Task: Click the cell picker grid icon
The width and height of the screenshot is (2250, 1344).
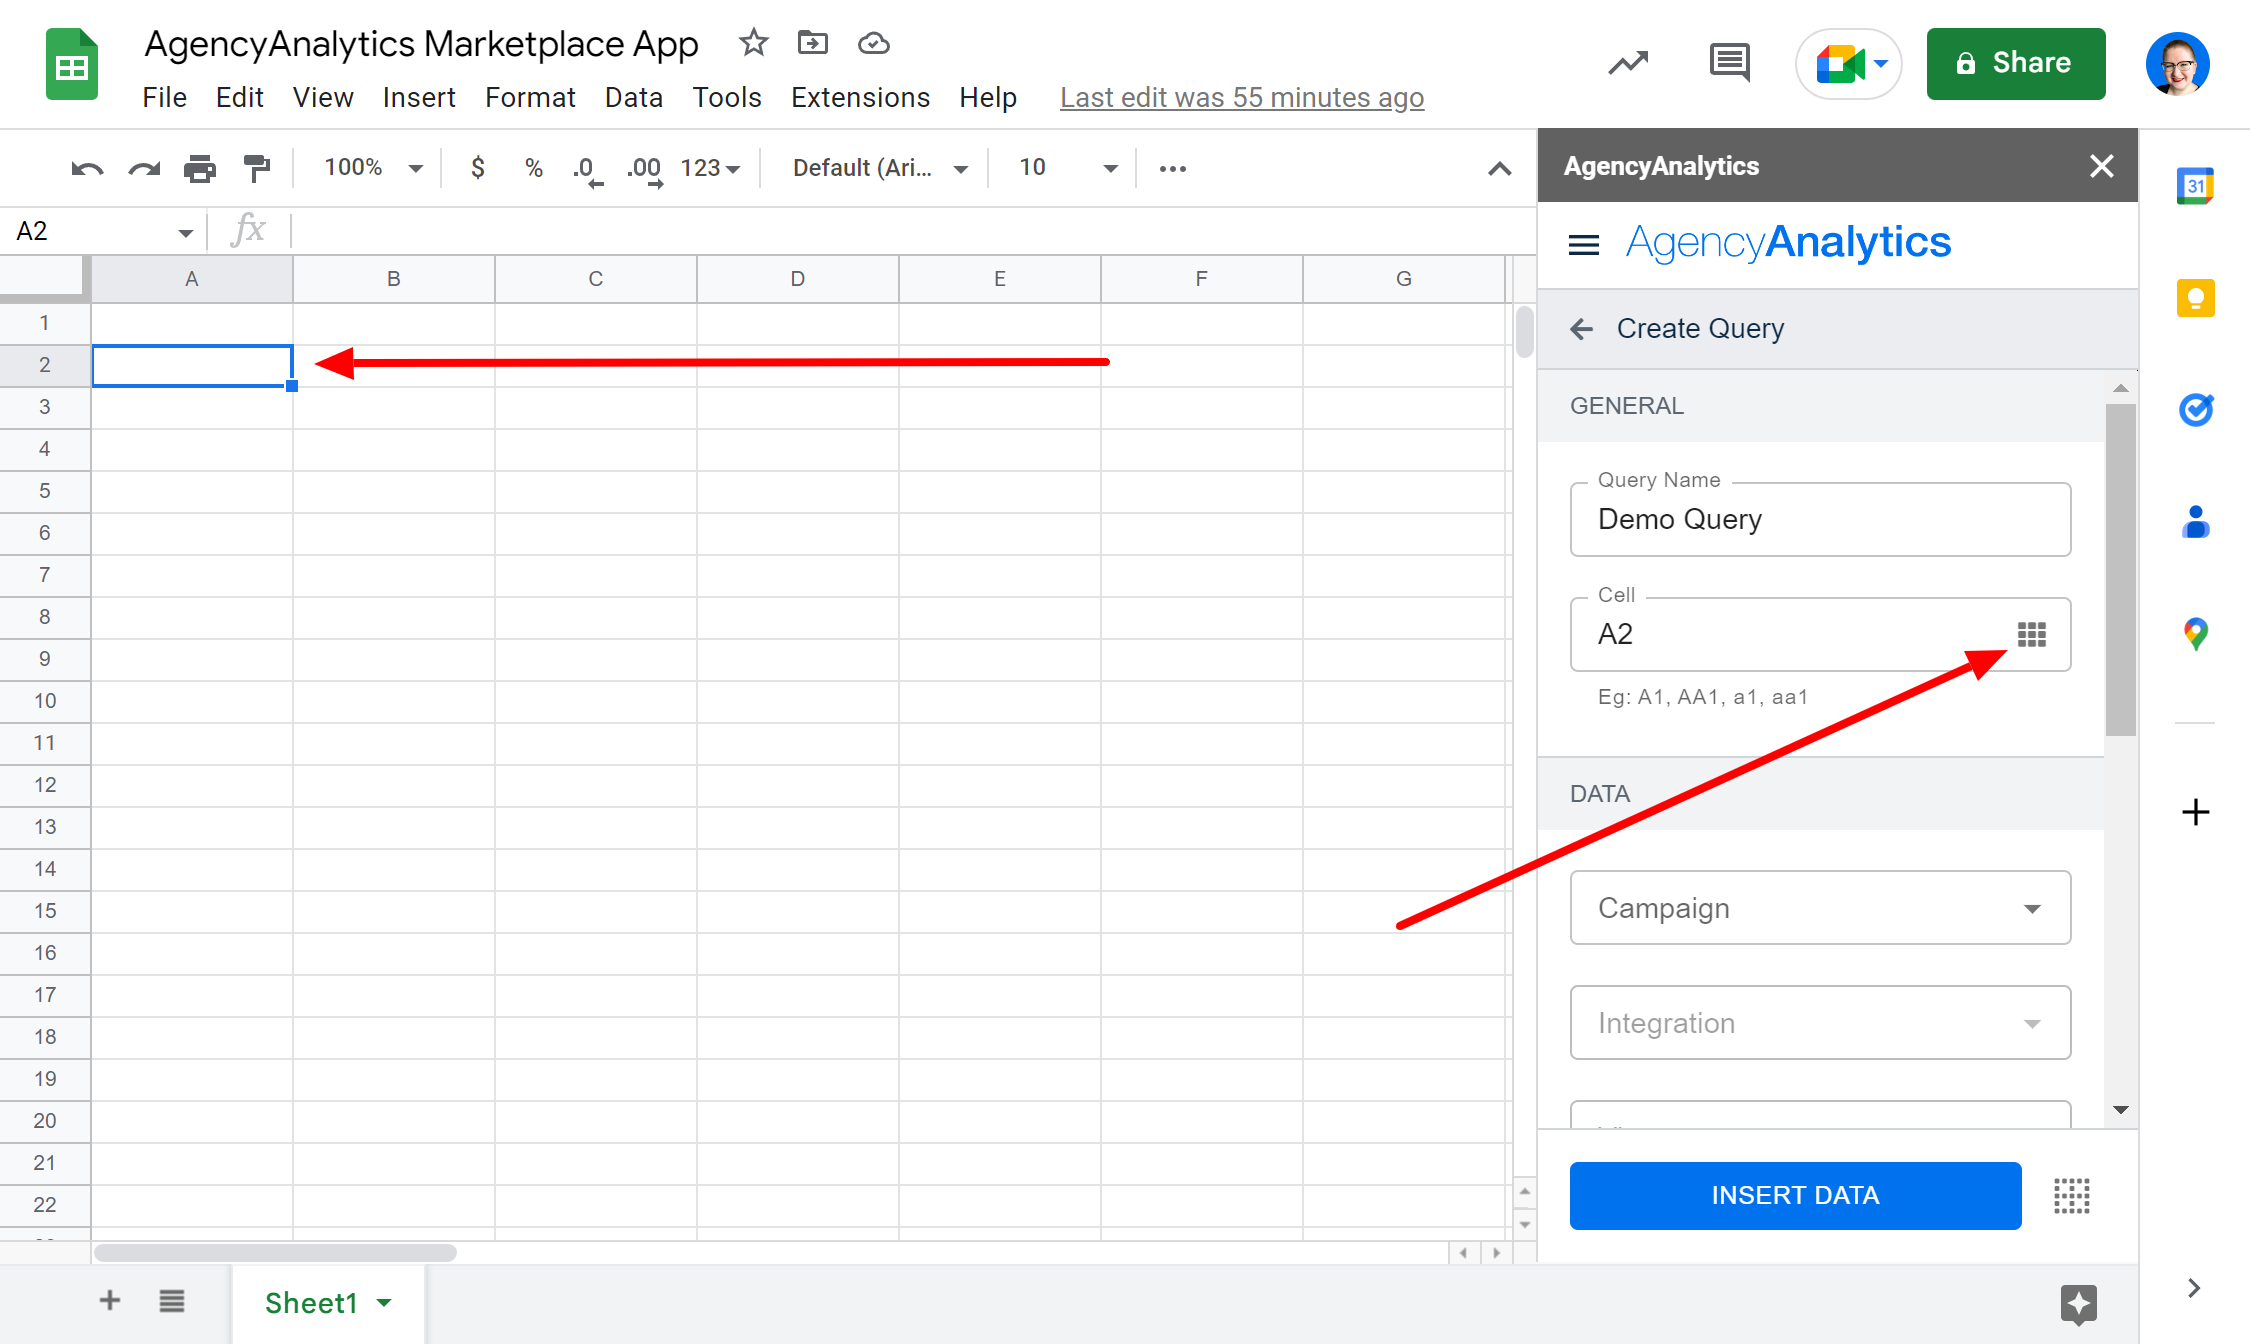Action: pyautogui.click(x=2031, y=634)
